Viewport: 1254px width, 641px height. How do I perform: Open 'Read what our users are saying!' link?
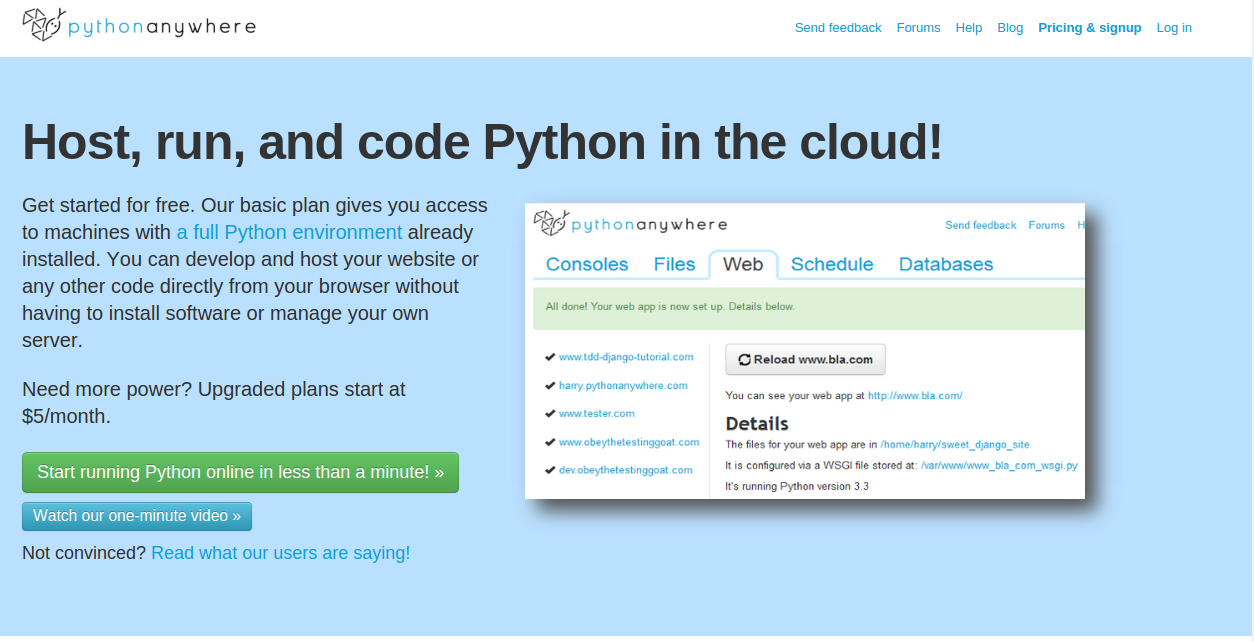(281, 553)
